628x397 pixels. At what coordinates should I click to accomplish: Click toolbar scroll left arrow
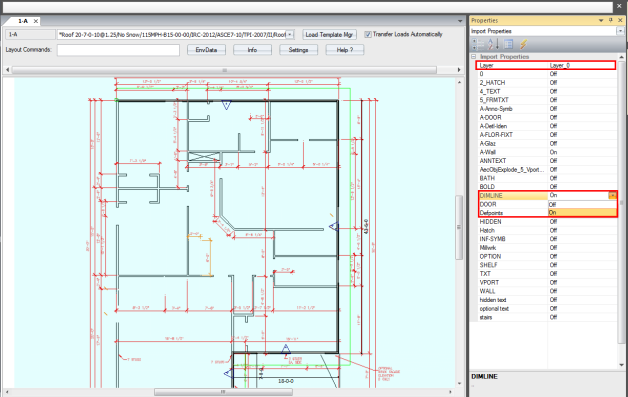point(7,70)
